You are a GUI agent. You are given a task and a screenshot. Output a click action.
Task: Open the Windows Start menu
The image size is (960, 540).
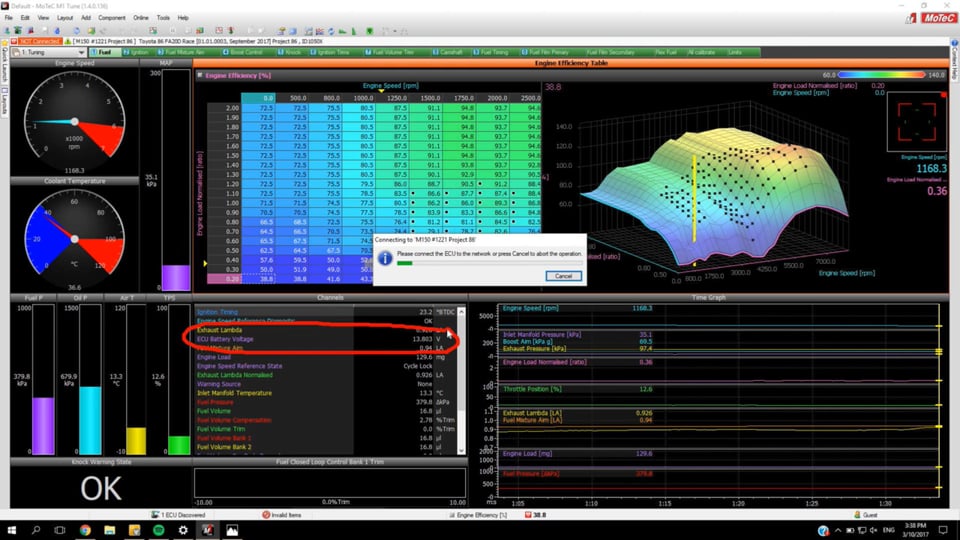point(11,530)
